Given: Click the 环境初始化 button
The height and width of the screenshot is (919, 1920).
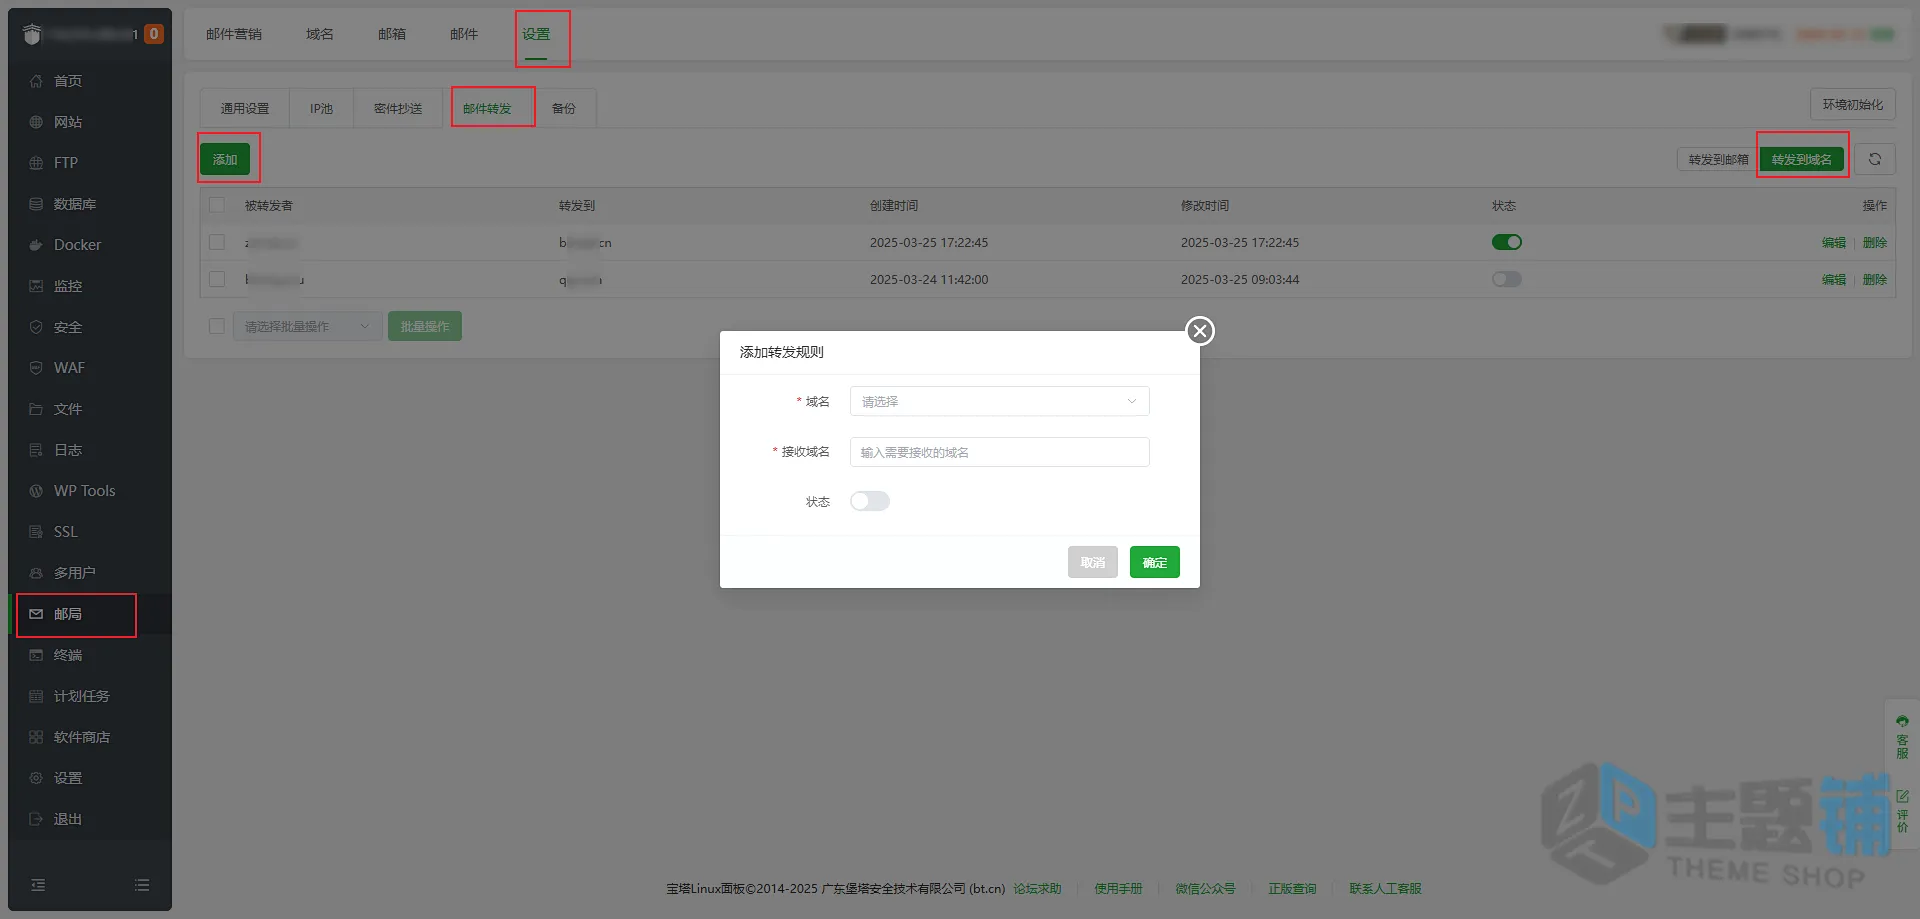Looking at the screenshot, I should pyautogui.click(x=1852, y=104).
